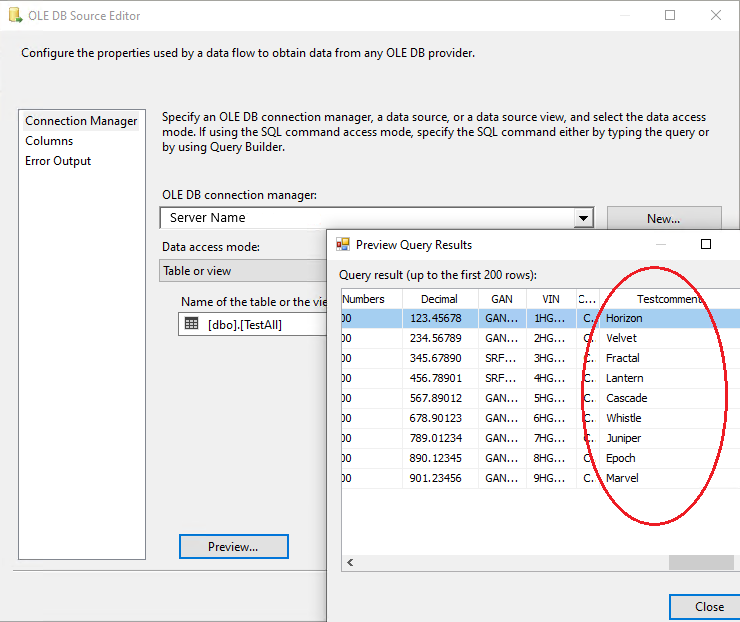Select the VIN column header
This screenshot has width=740, height=622.
550,298
